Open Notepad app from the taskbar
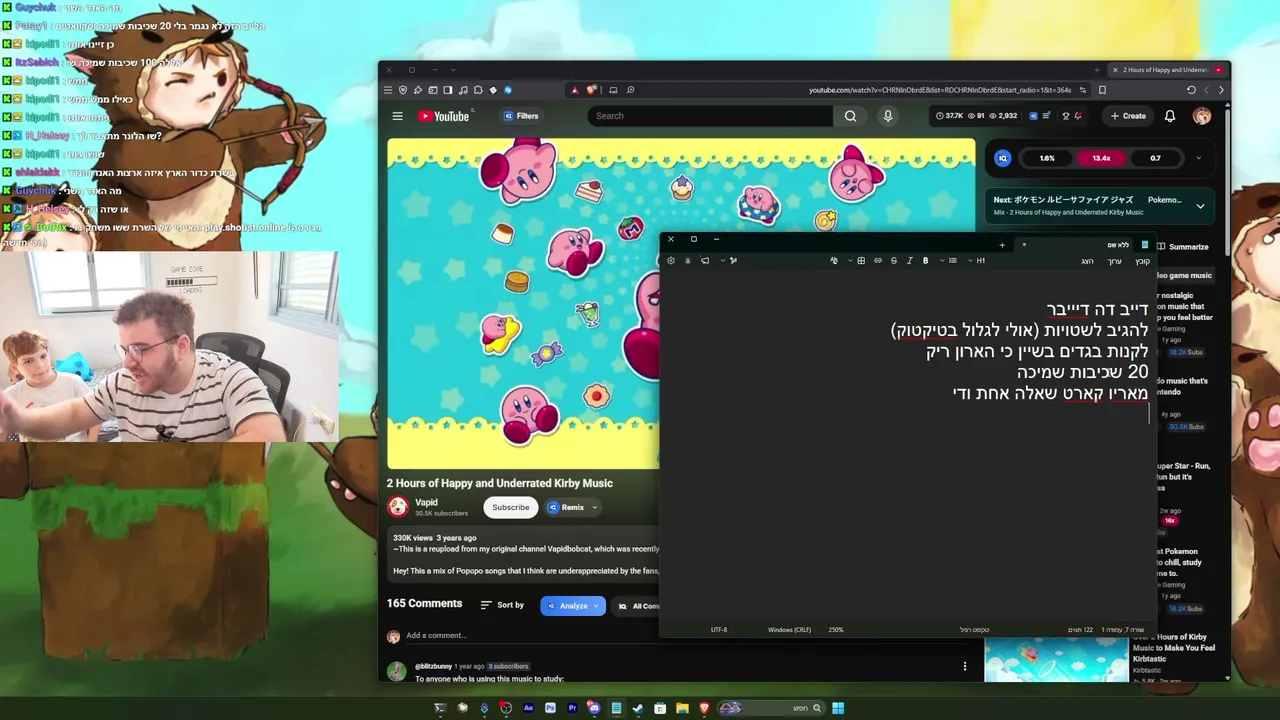Image resolution: width=1280 pixels, height=720 pixels. 616,708
